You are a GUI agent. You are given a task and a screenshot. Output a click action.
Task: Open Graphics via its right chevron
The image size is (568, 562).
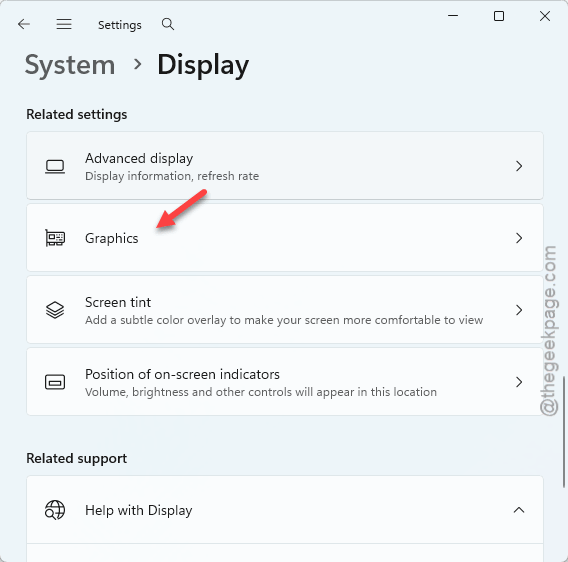[519, 238]
